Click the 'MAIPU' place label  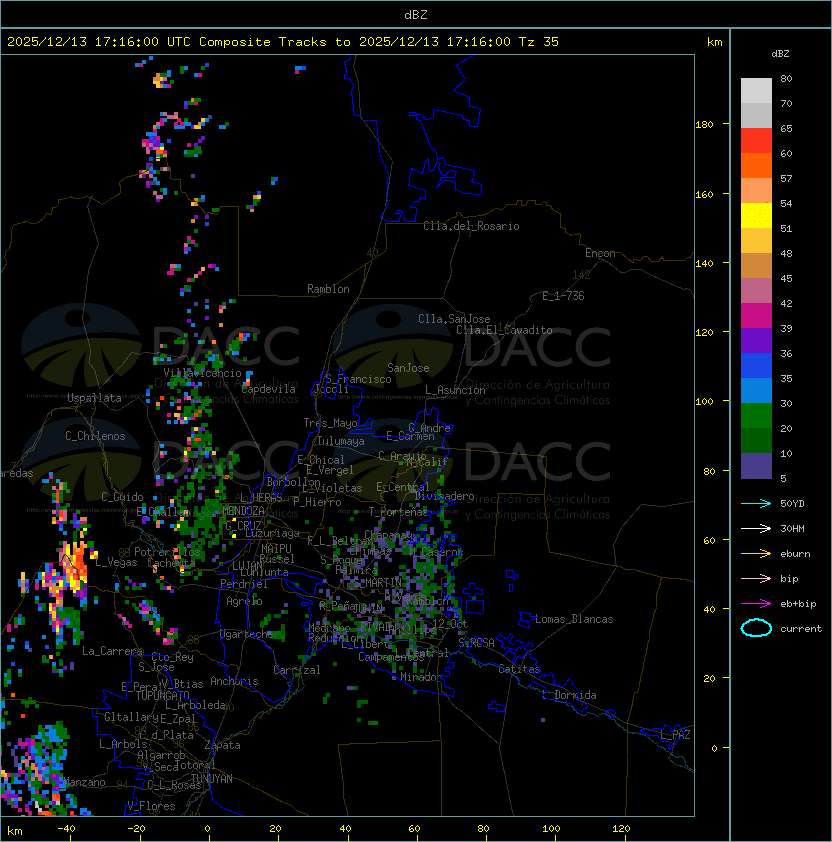(x=276, y=549)
